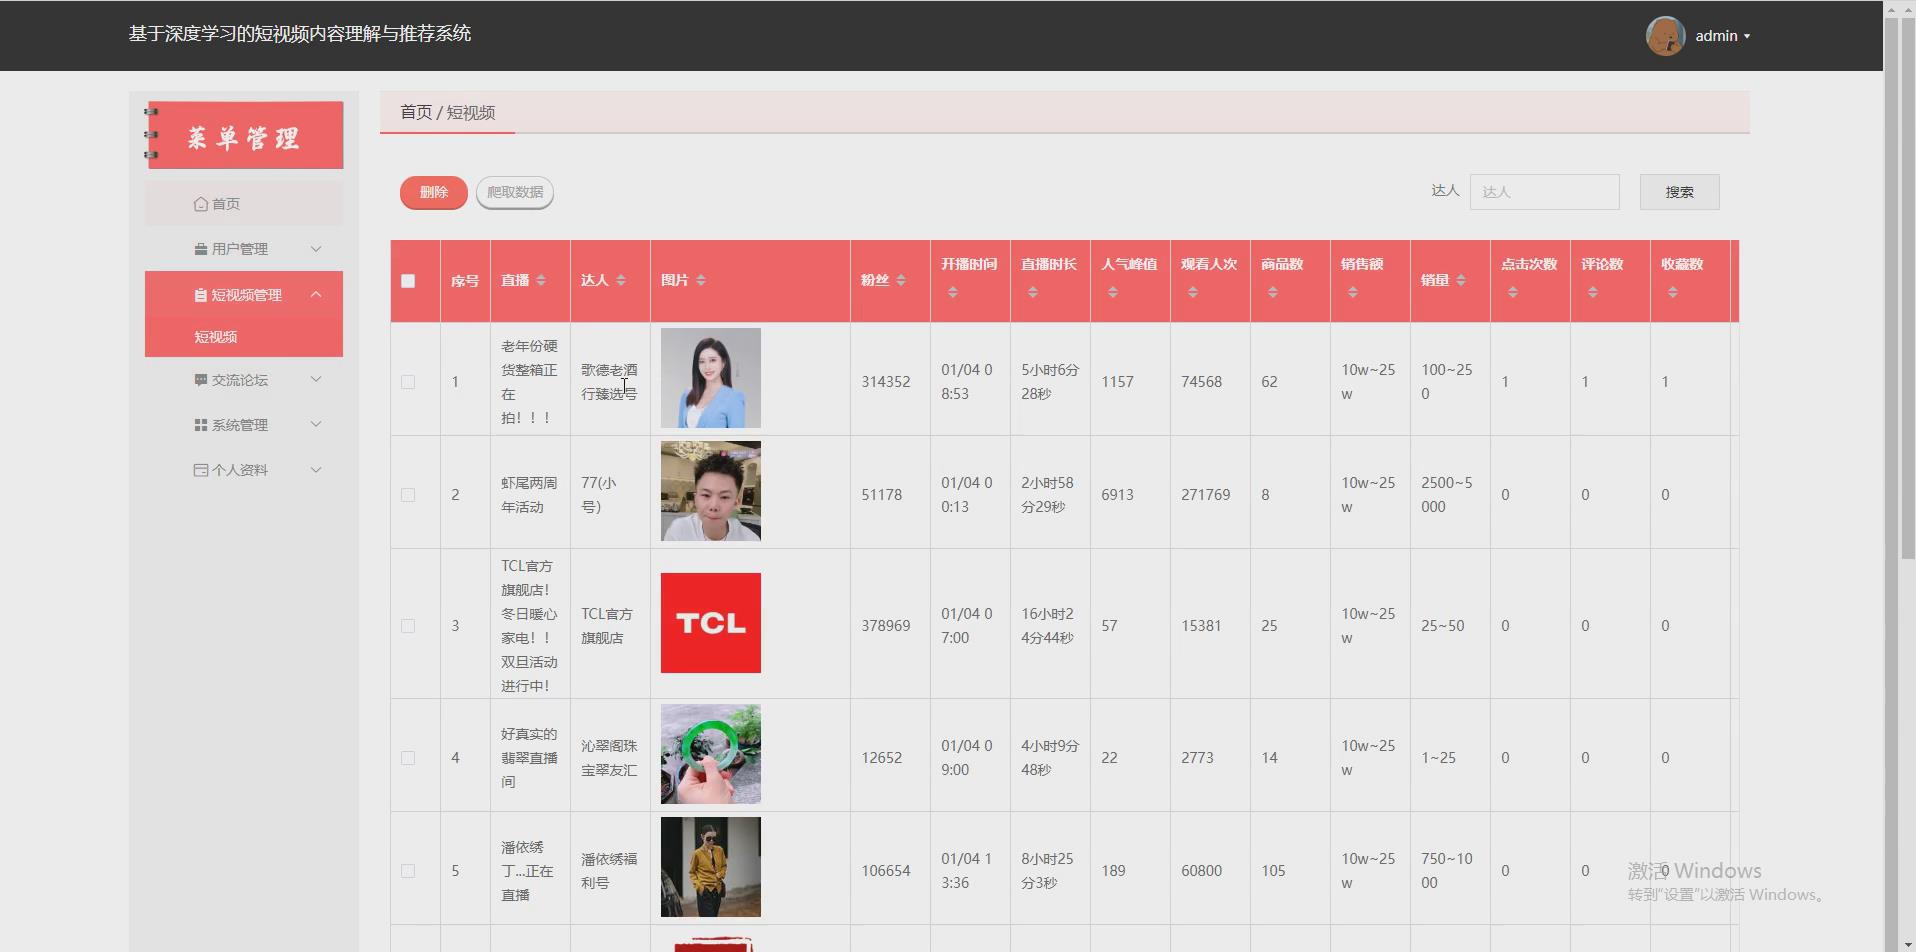Click 首页 in the breadcrumb

click(416, 112)
